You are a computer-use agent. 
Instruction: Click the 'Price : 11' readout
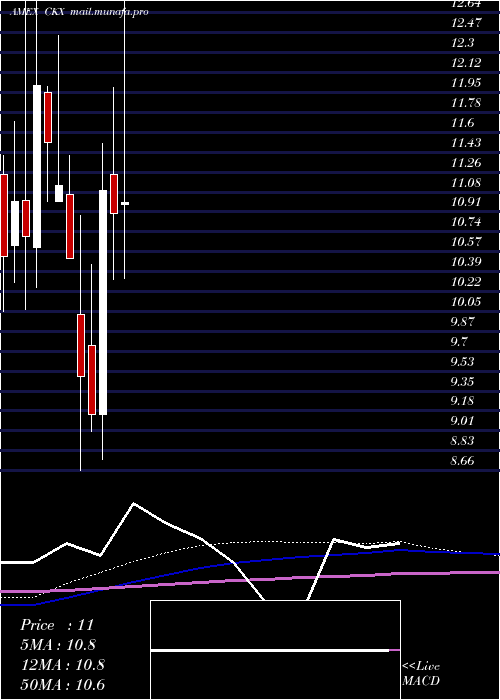click(x=57, y=625)
